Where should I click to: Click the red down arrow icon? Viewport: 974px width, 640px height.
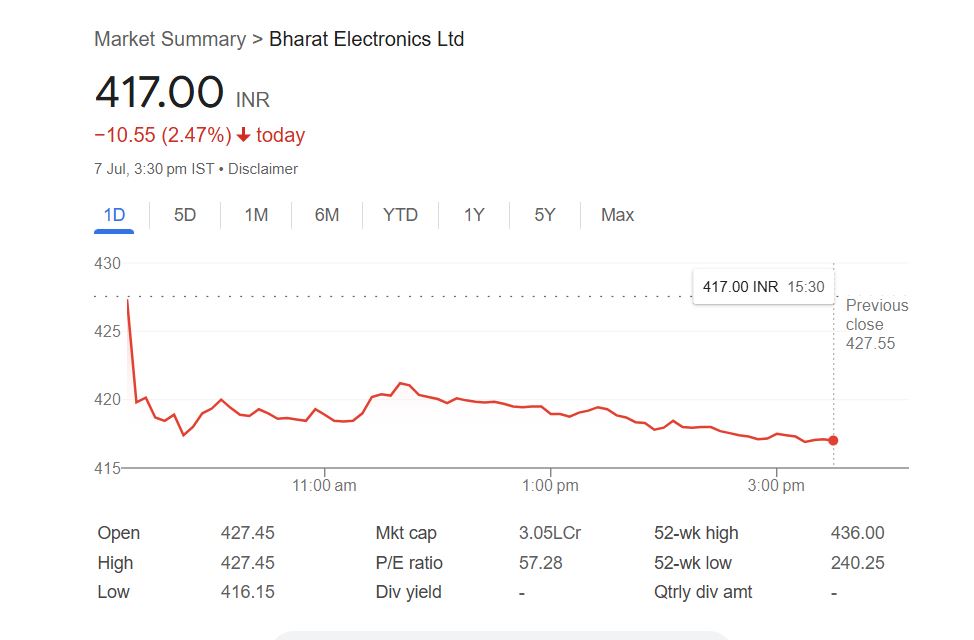(243, 135)
